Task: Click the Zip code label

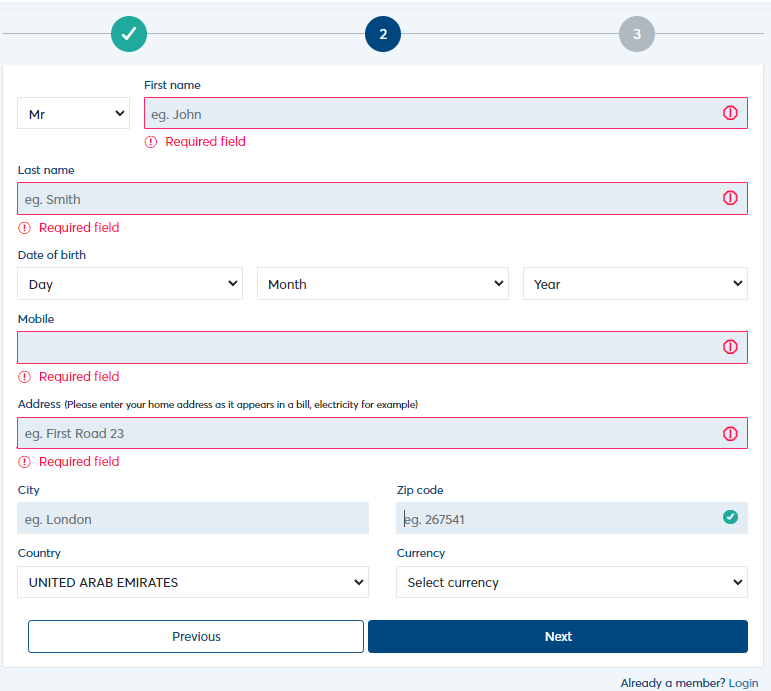Action: (420, 490)
